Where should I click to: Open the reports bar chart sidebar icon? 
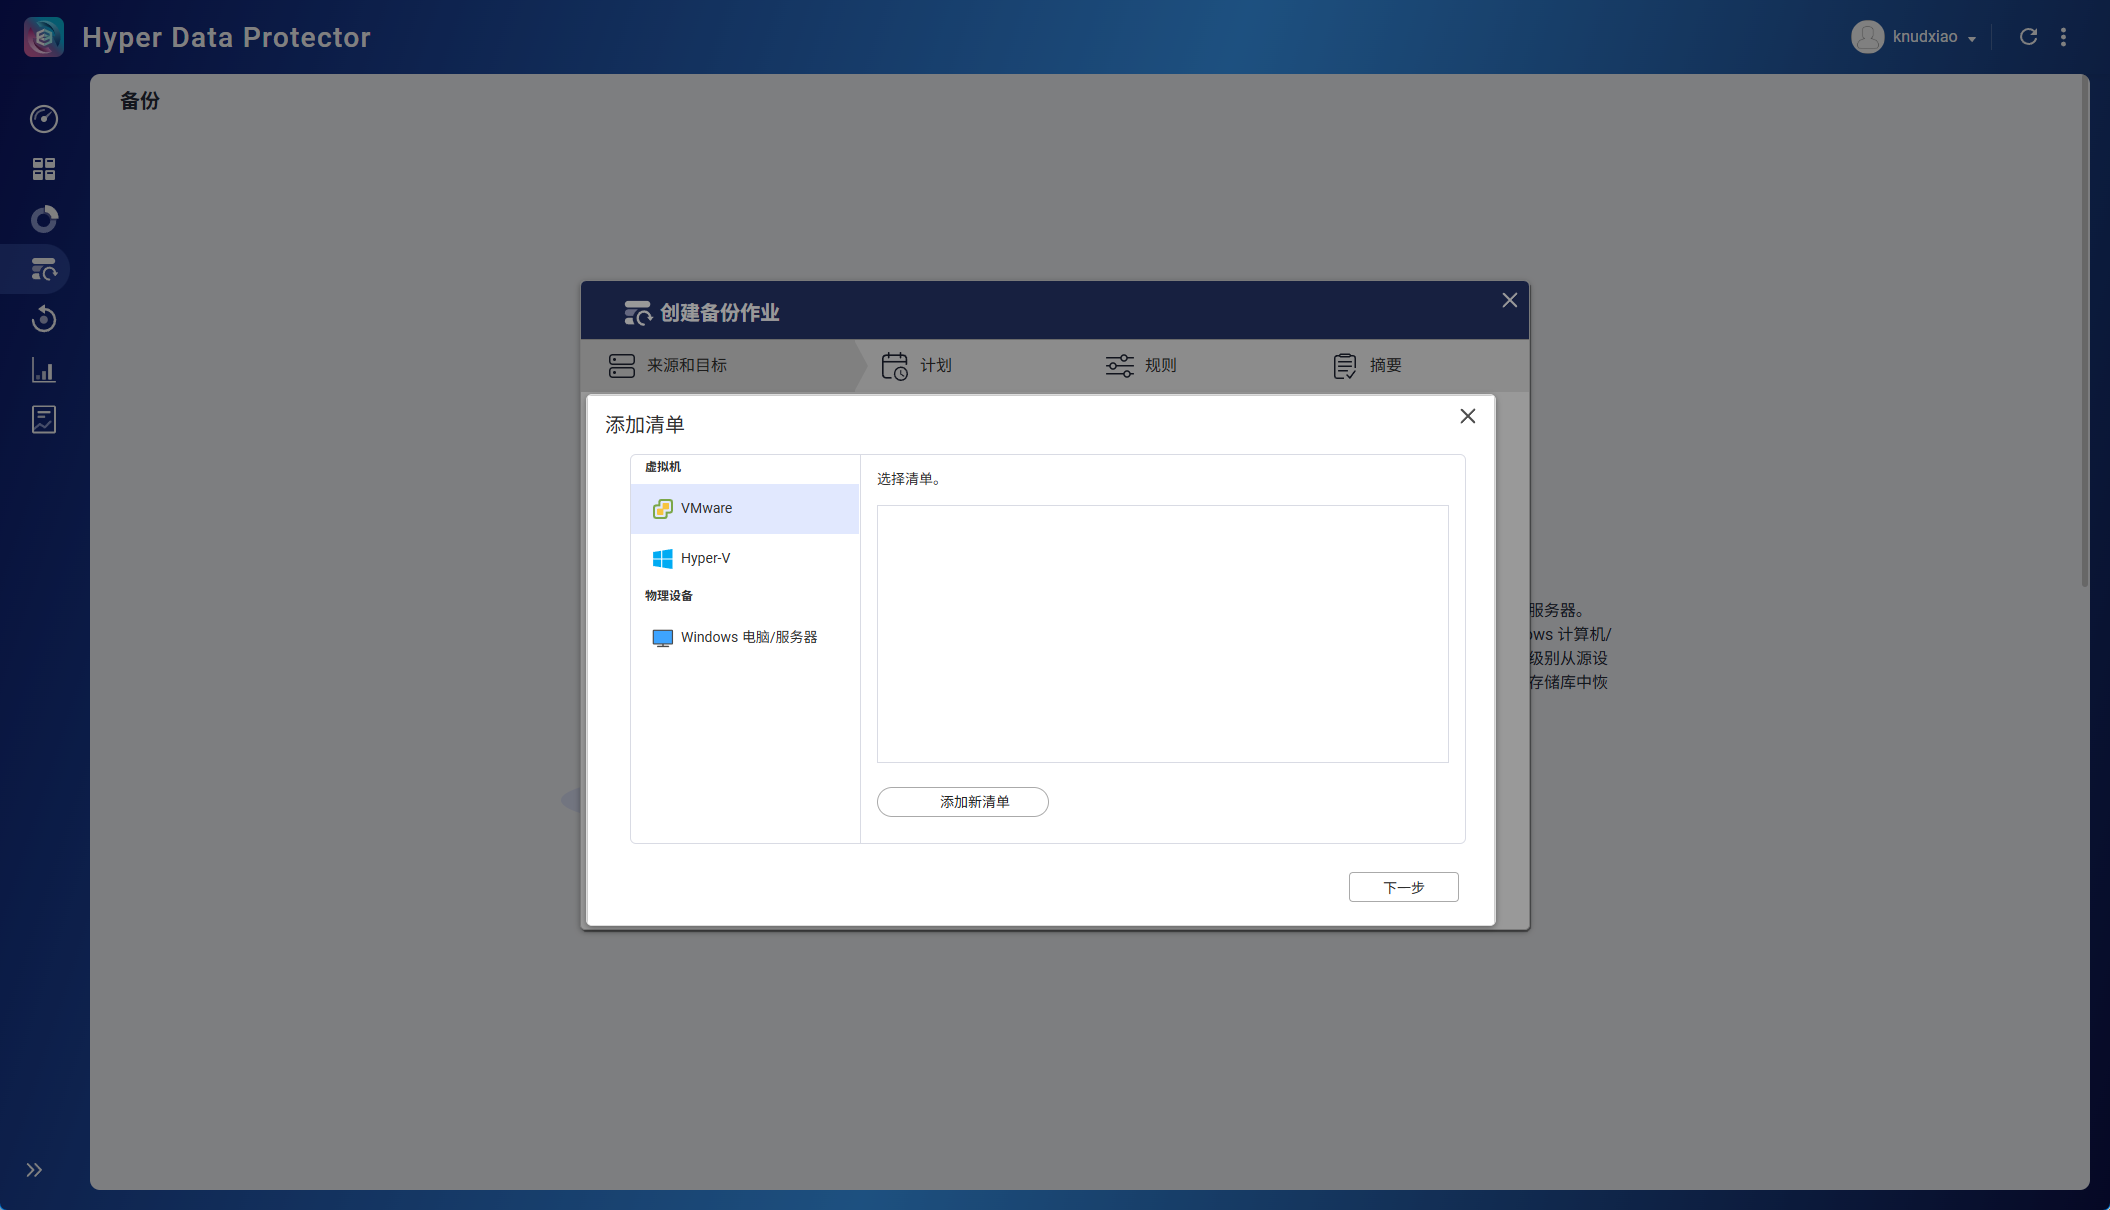pyautogui.click(x=44, y=371)
